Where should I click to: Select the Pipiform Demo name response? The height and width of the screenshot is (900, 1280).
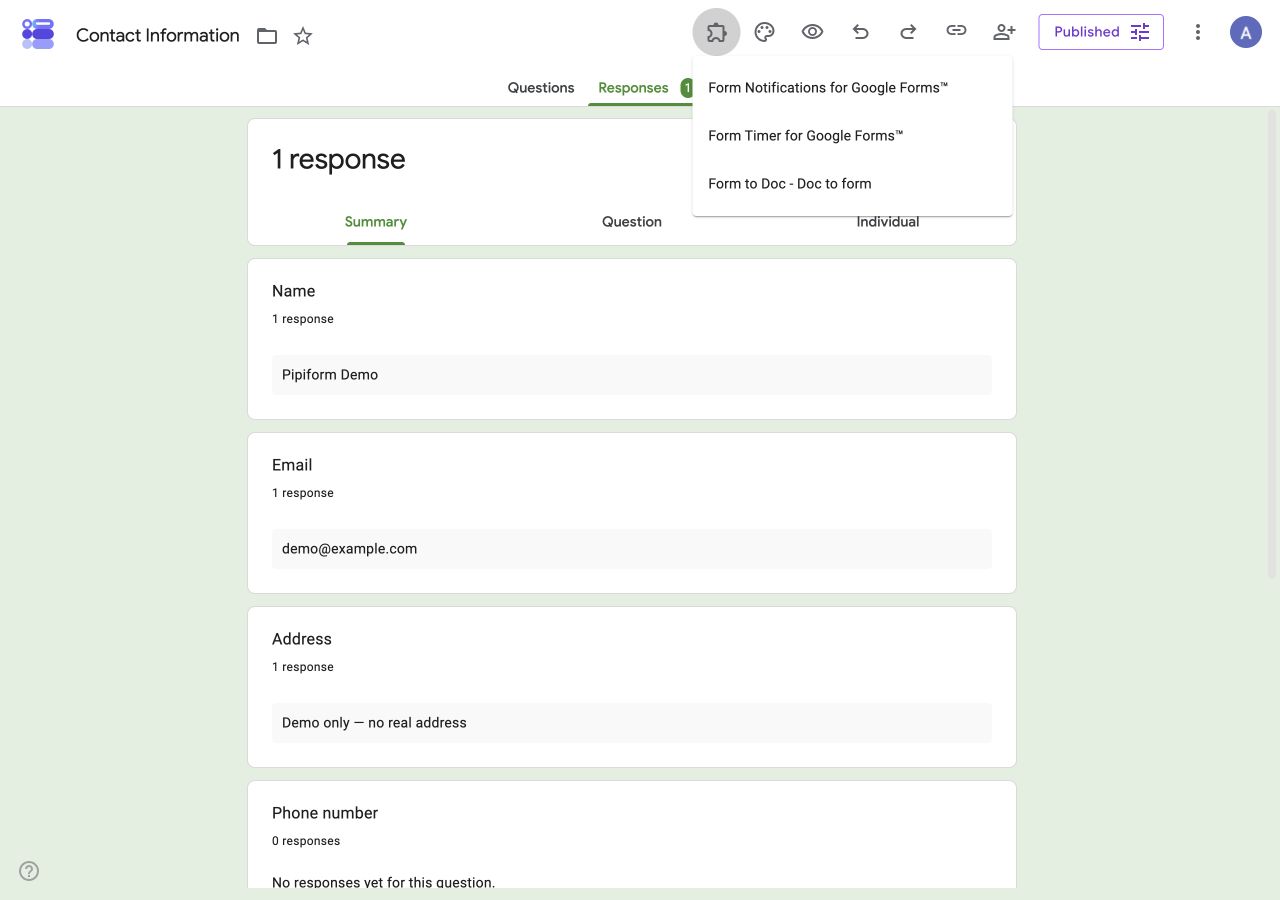click(632, 375)
